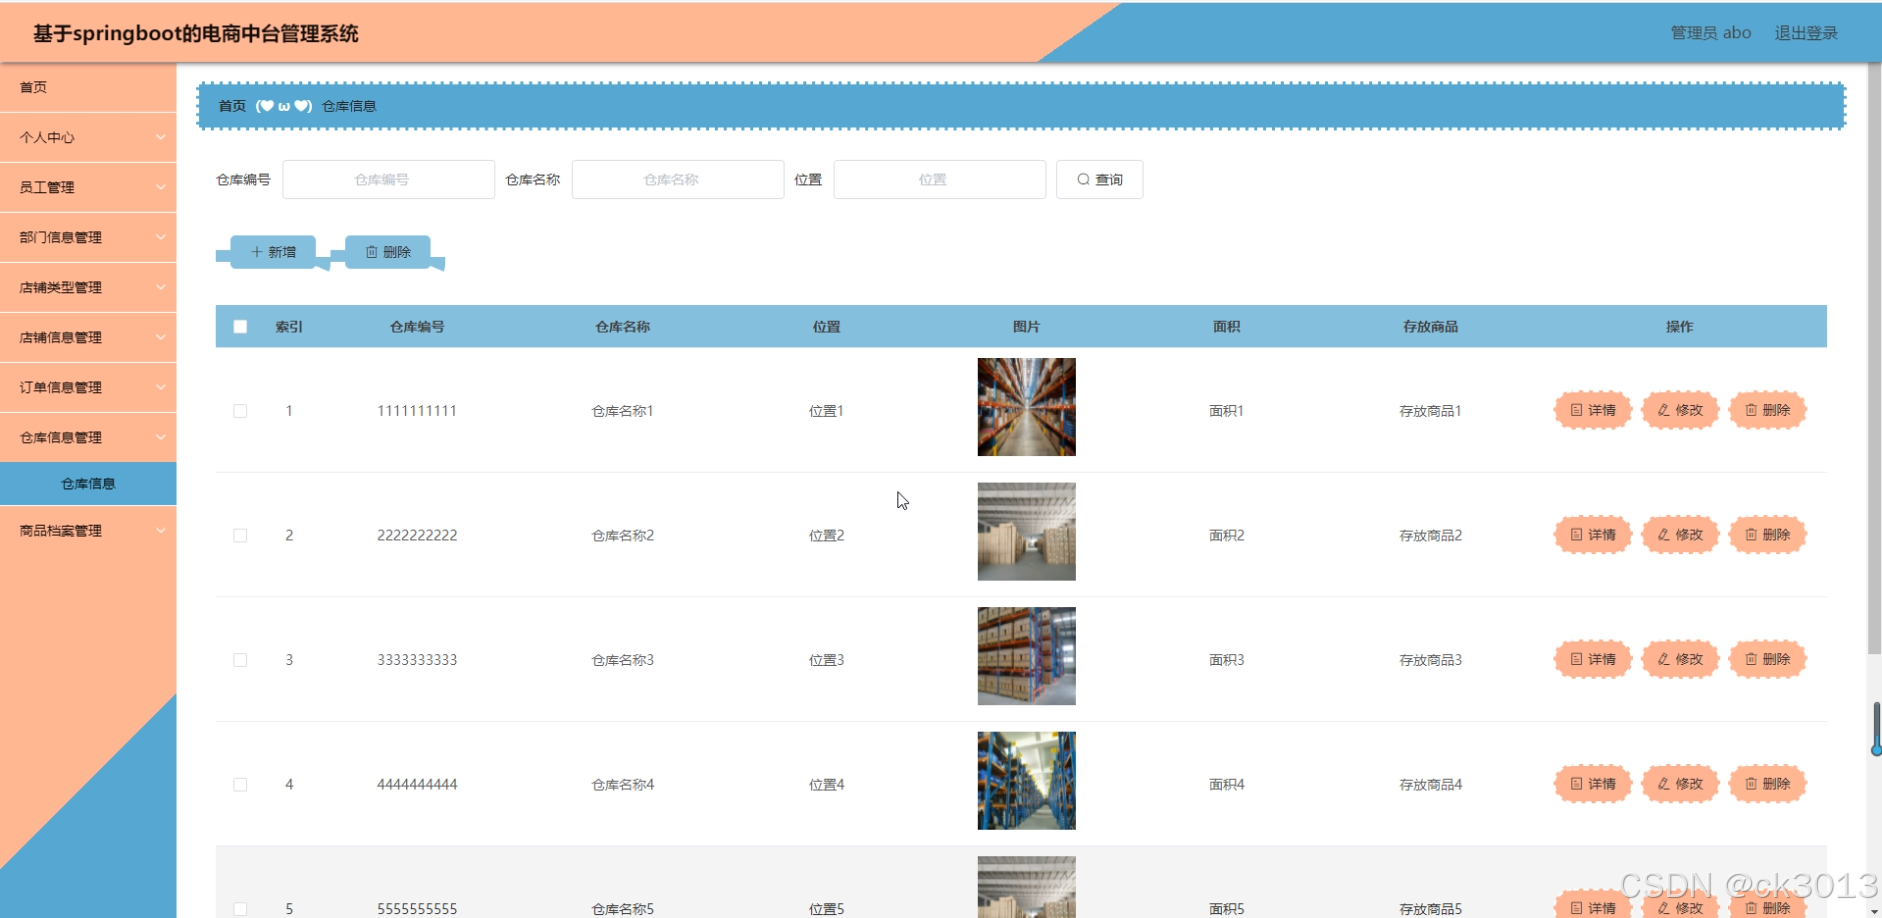This screenshot has width=1882, height=918.
Task: Open warehouse image thumbnail in row 4
Action: [1027, 781]
